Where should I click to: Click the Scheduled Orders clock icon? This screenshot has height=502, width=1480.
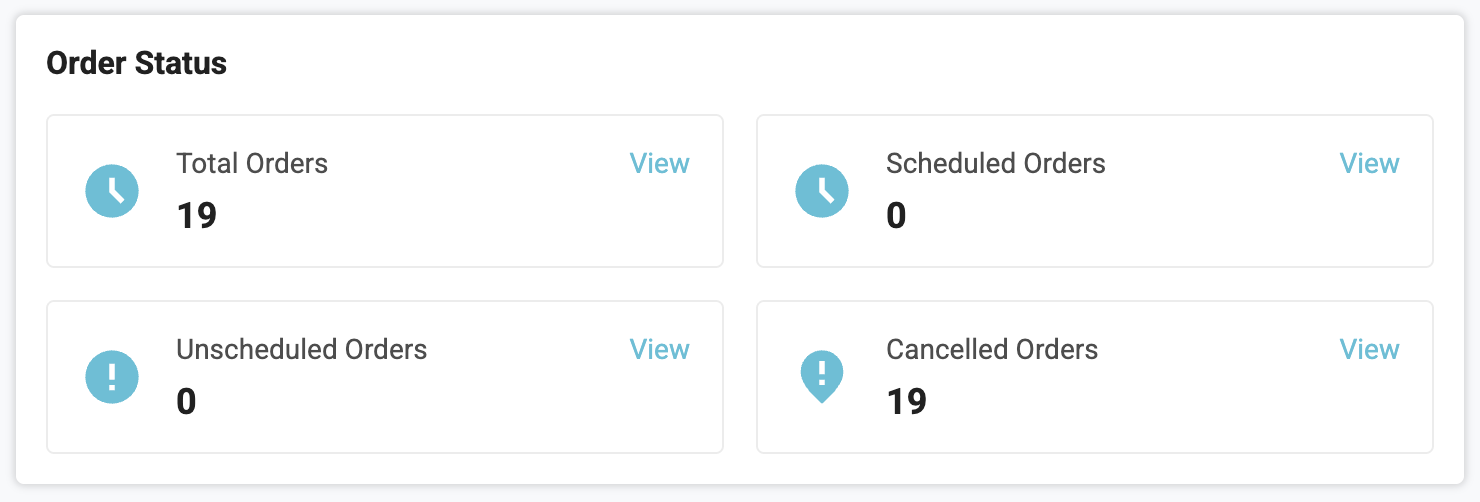(822, 190)
